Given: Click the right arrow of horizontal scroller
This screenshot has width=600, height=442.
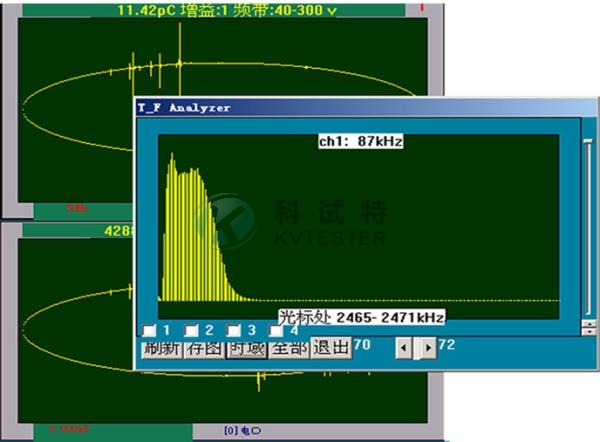Looking at the screenshot, I should [428, 348].
